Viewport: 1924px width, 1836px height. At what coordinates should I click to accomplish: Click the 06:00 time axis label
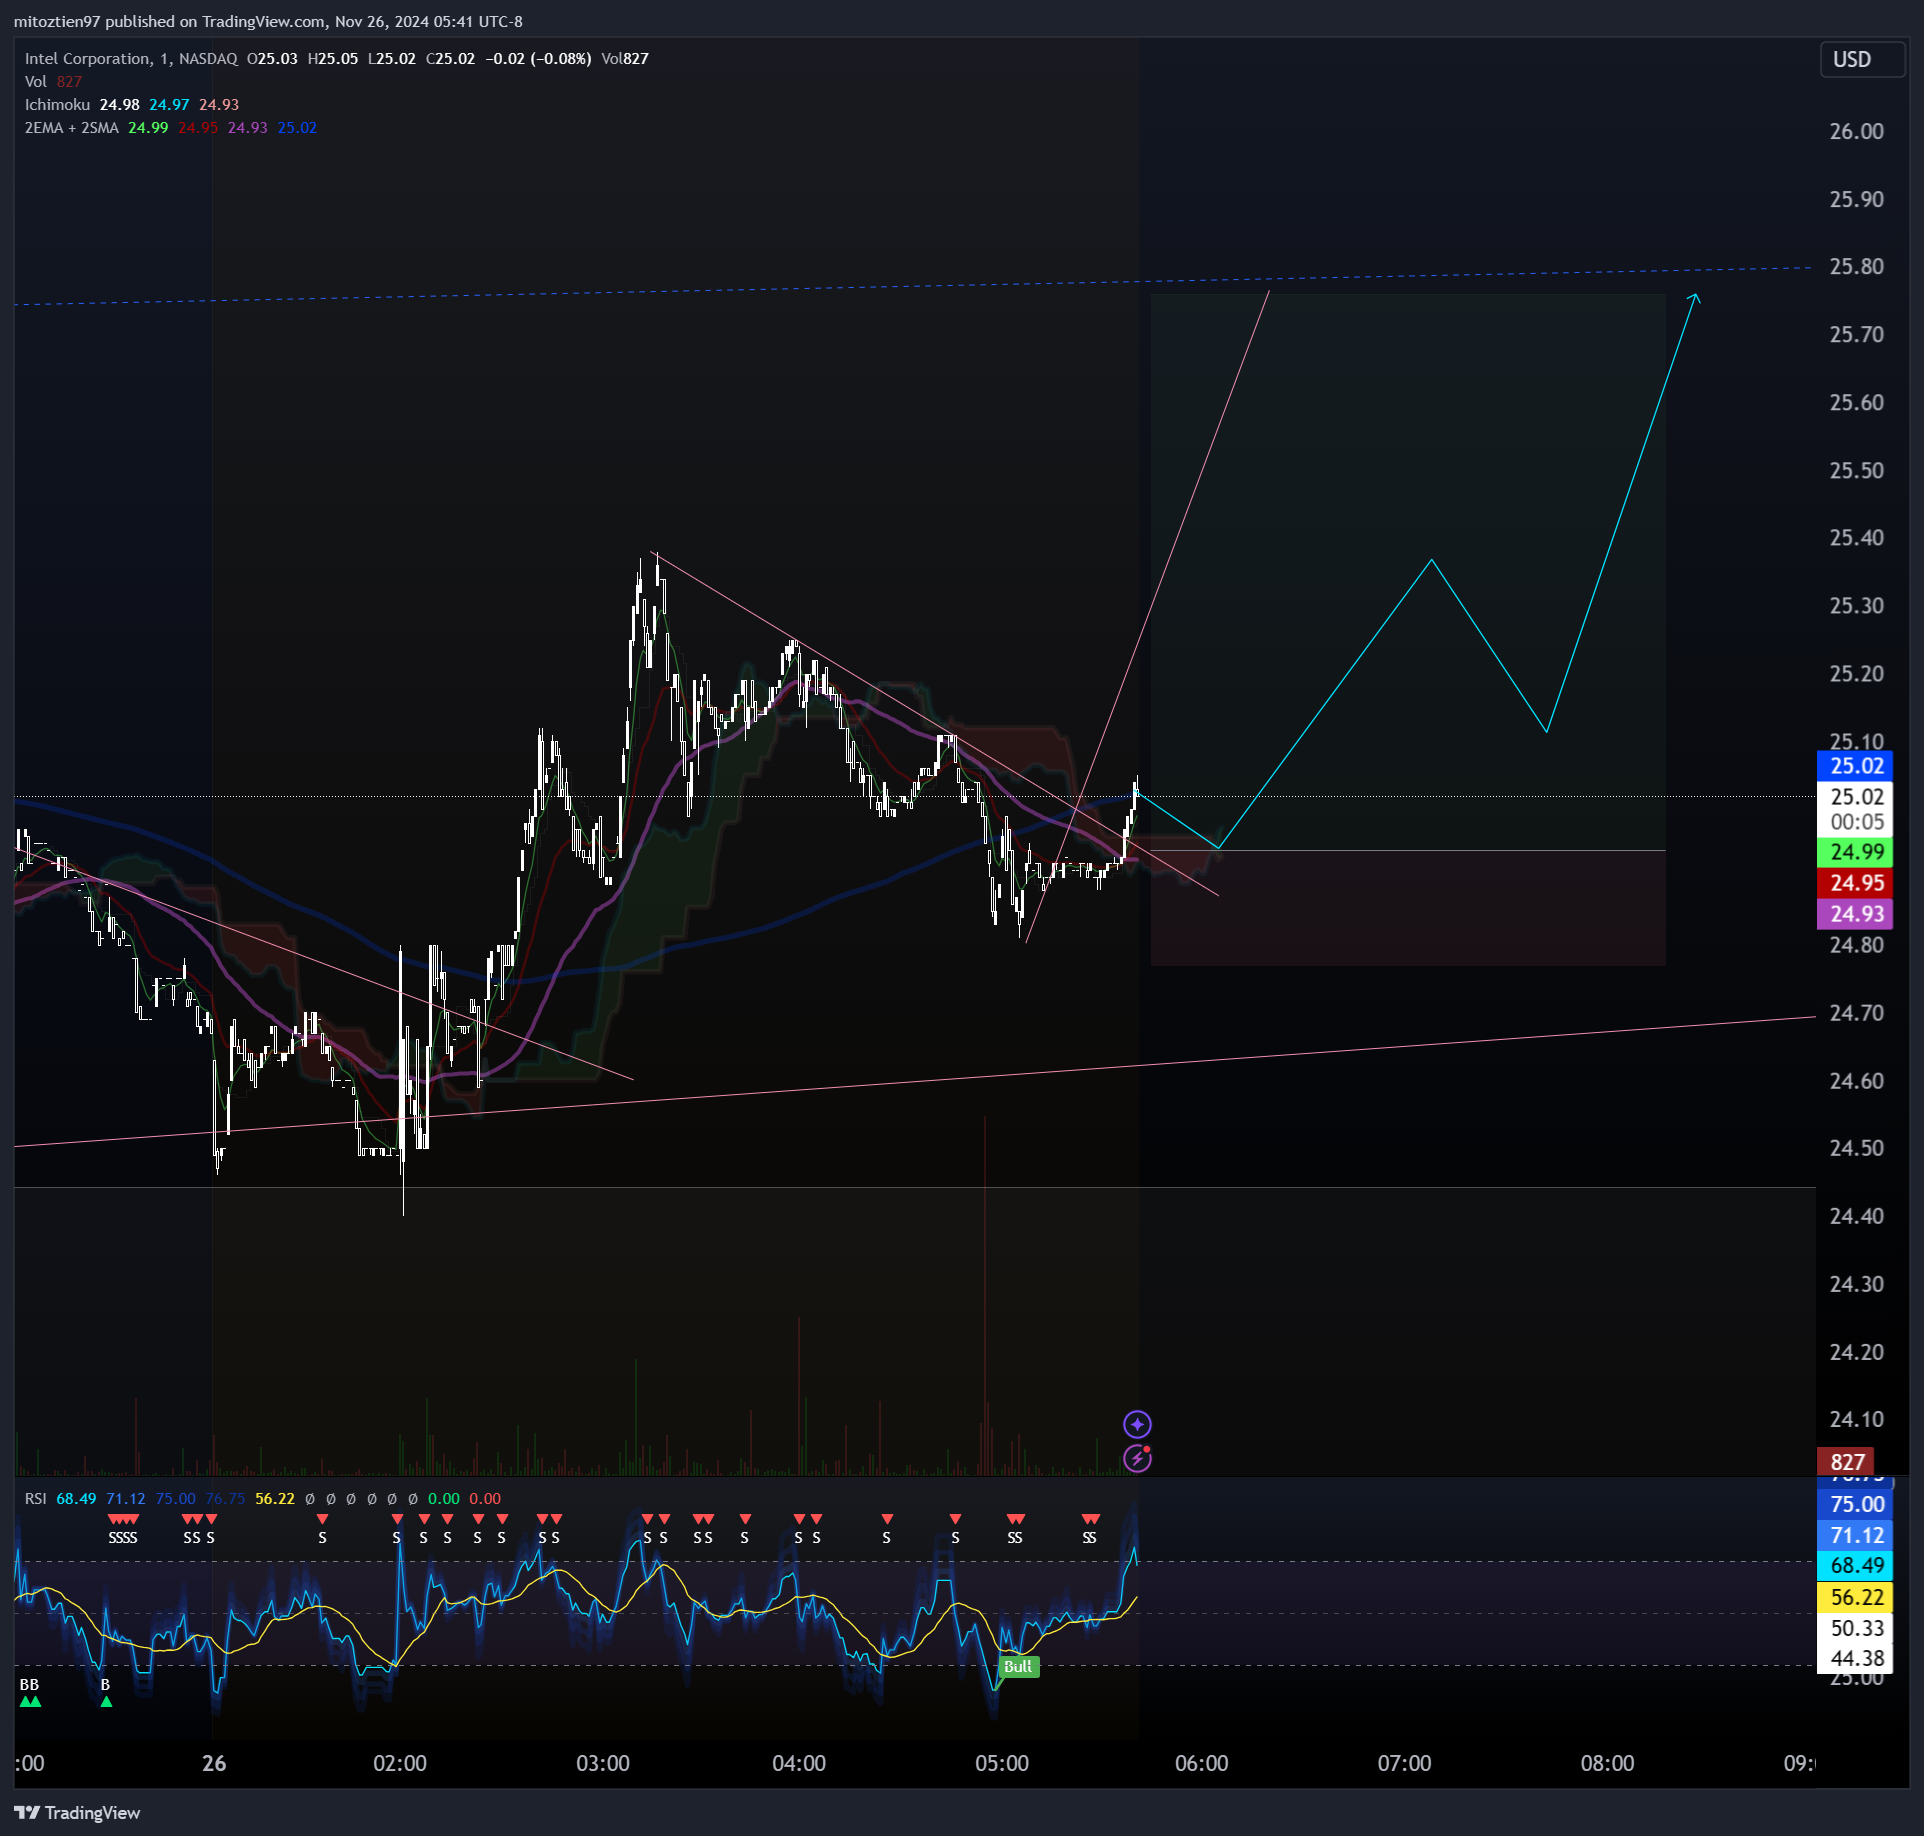[1202, 1763]
